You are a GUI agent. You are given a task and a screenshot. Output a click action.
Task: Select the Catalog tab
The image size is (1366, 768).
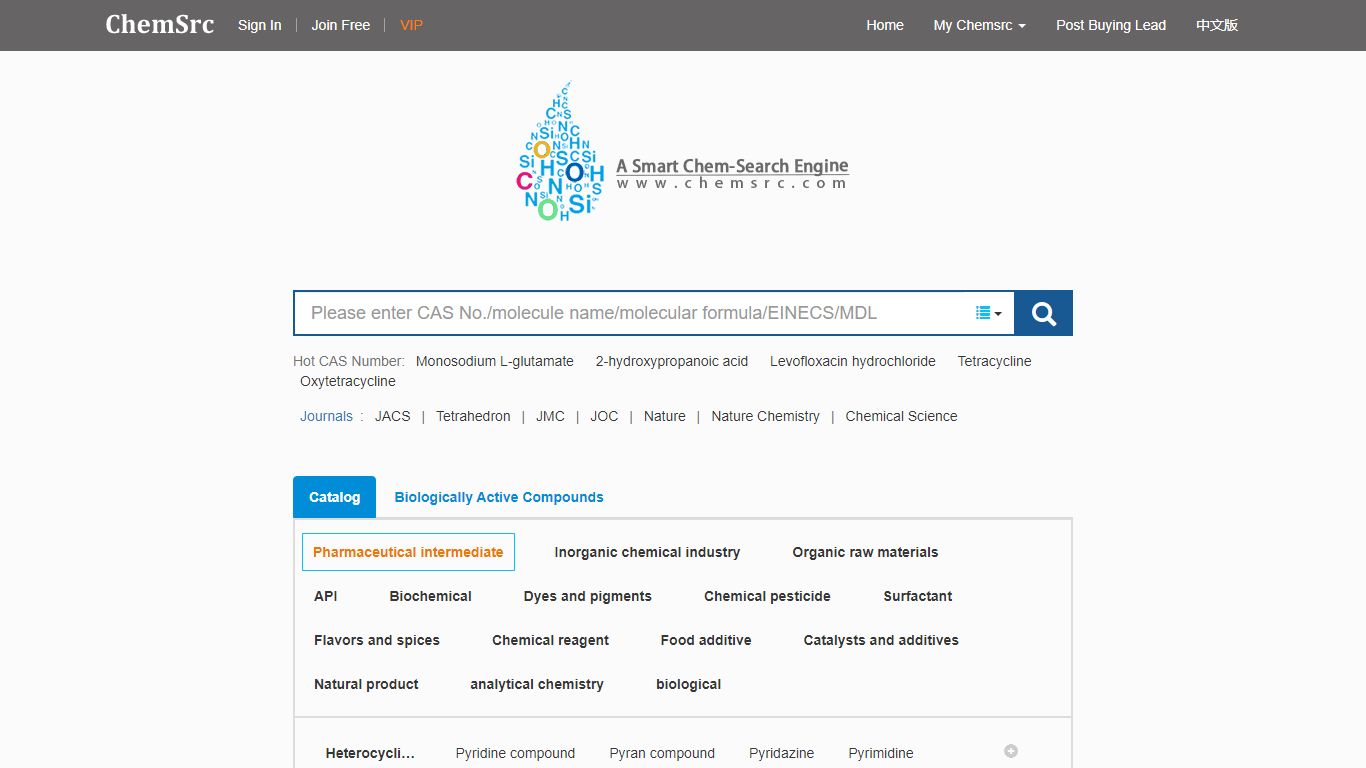coord(334,497)
